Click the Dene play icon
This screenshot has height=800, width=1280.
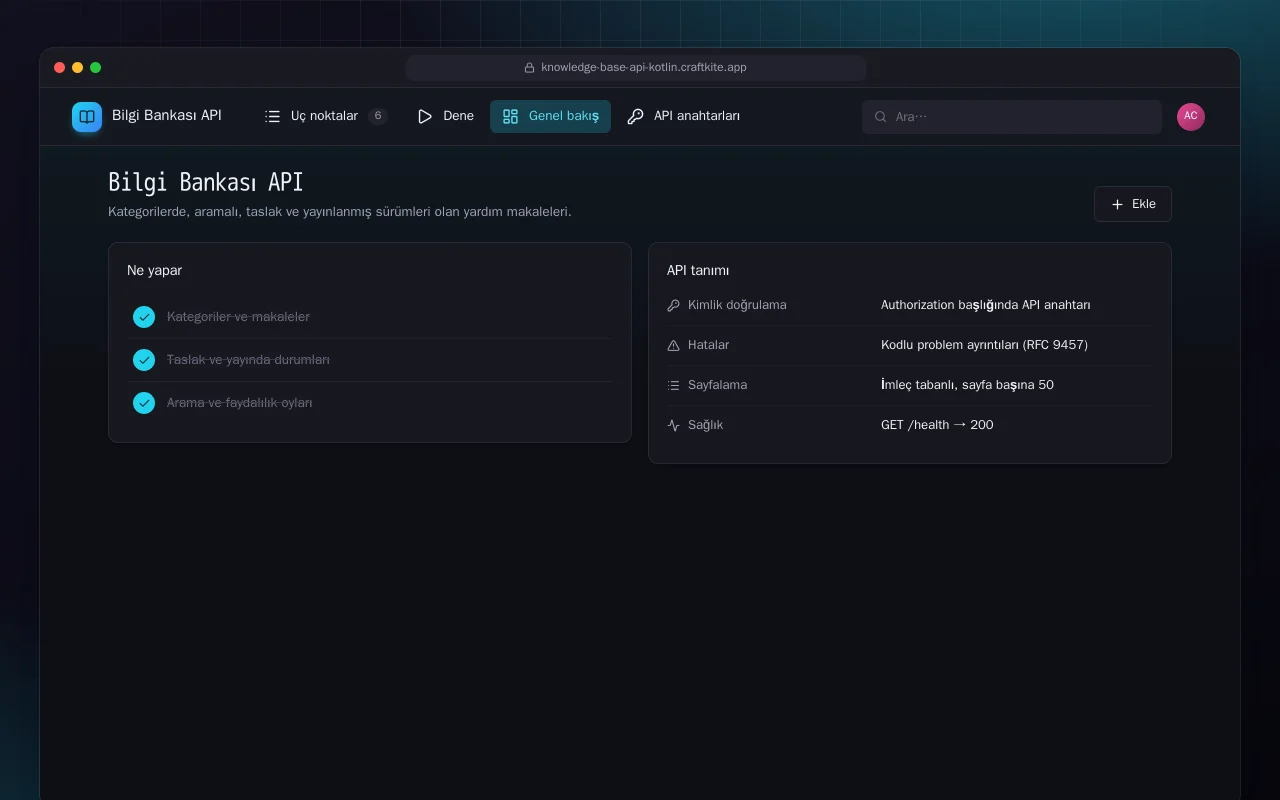point(425,116)
